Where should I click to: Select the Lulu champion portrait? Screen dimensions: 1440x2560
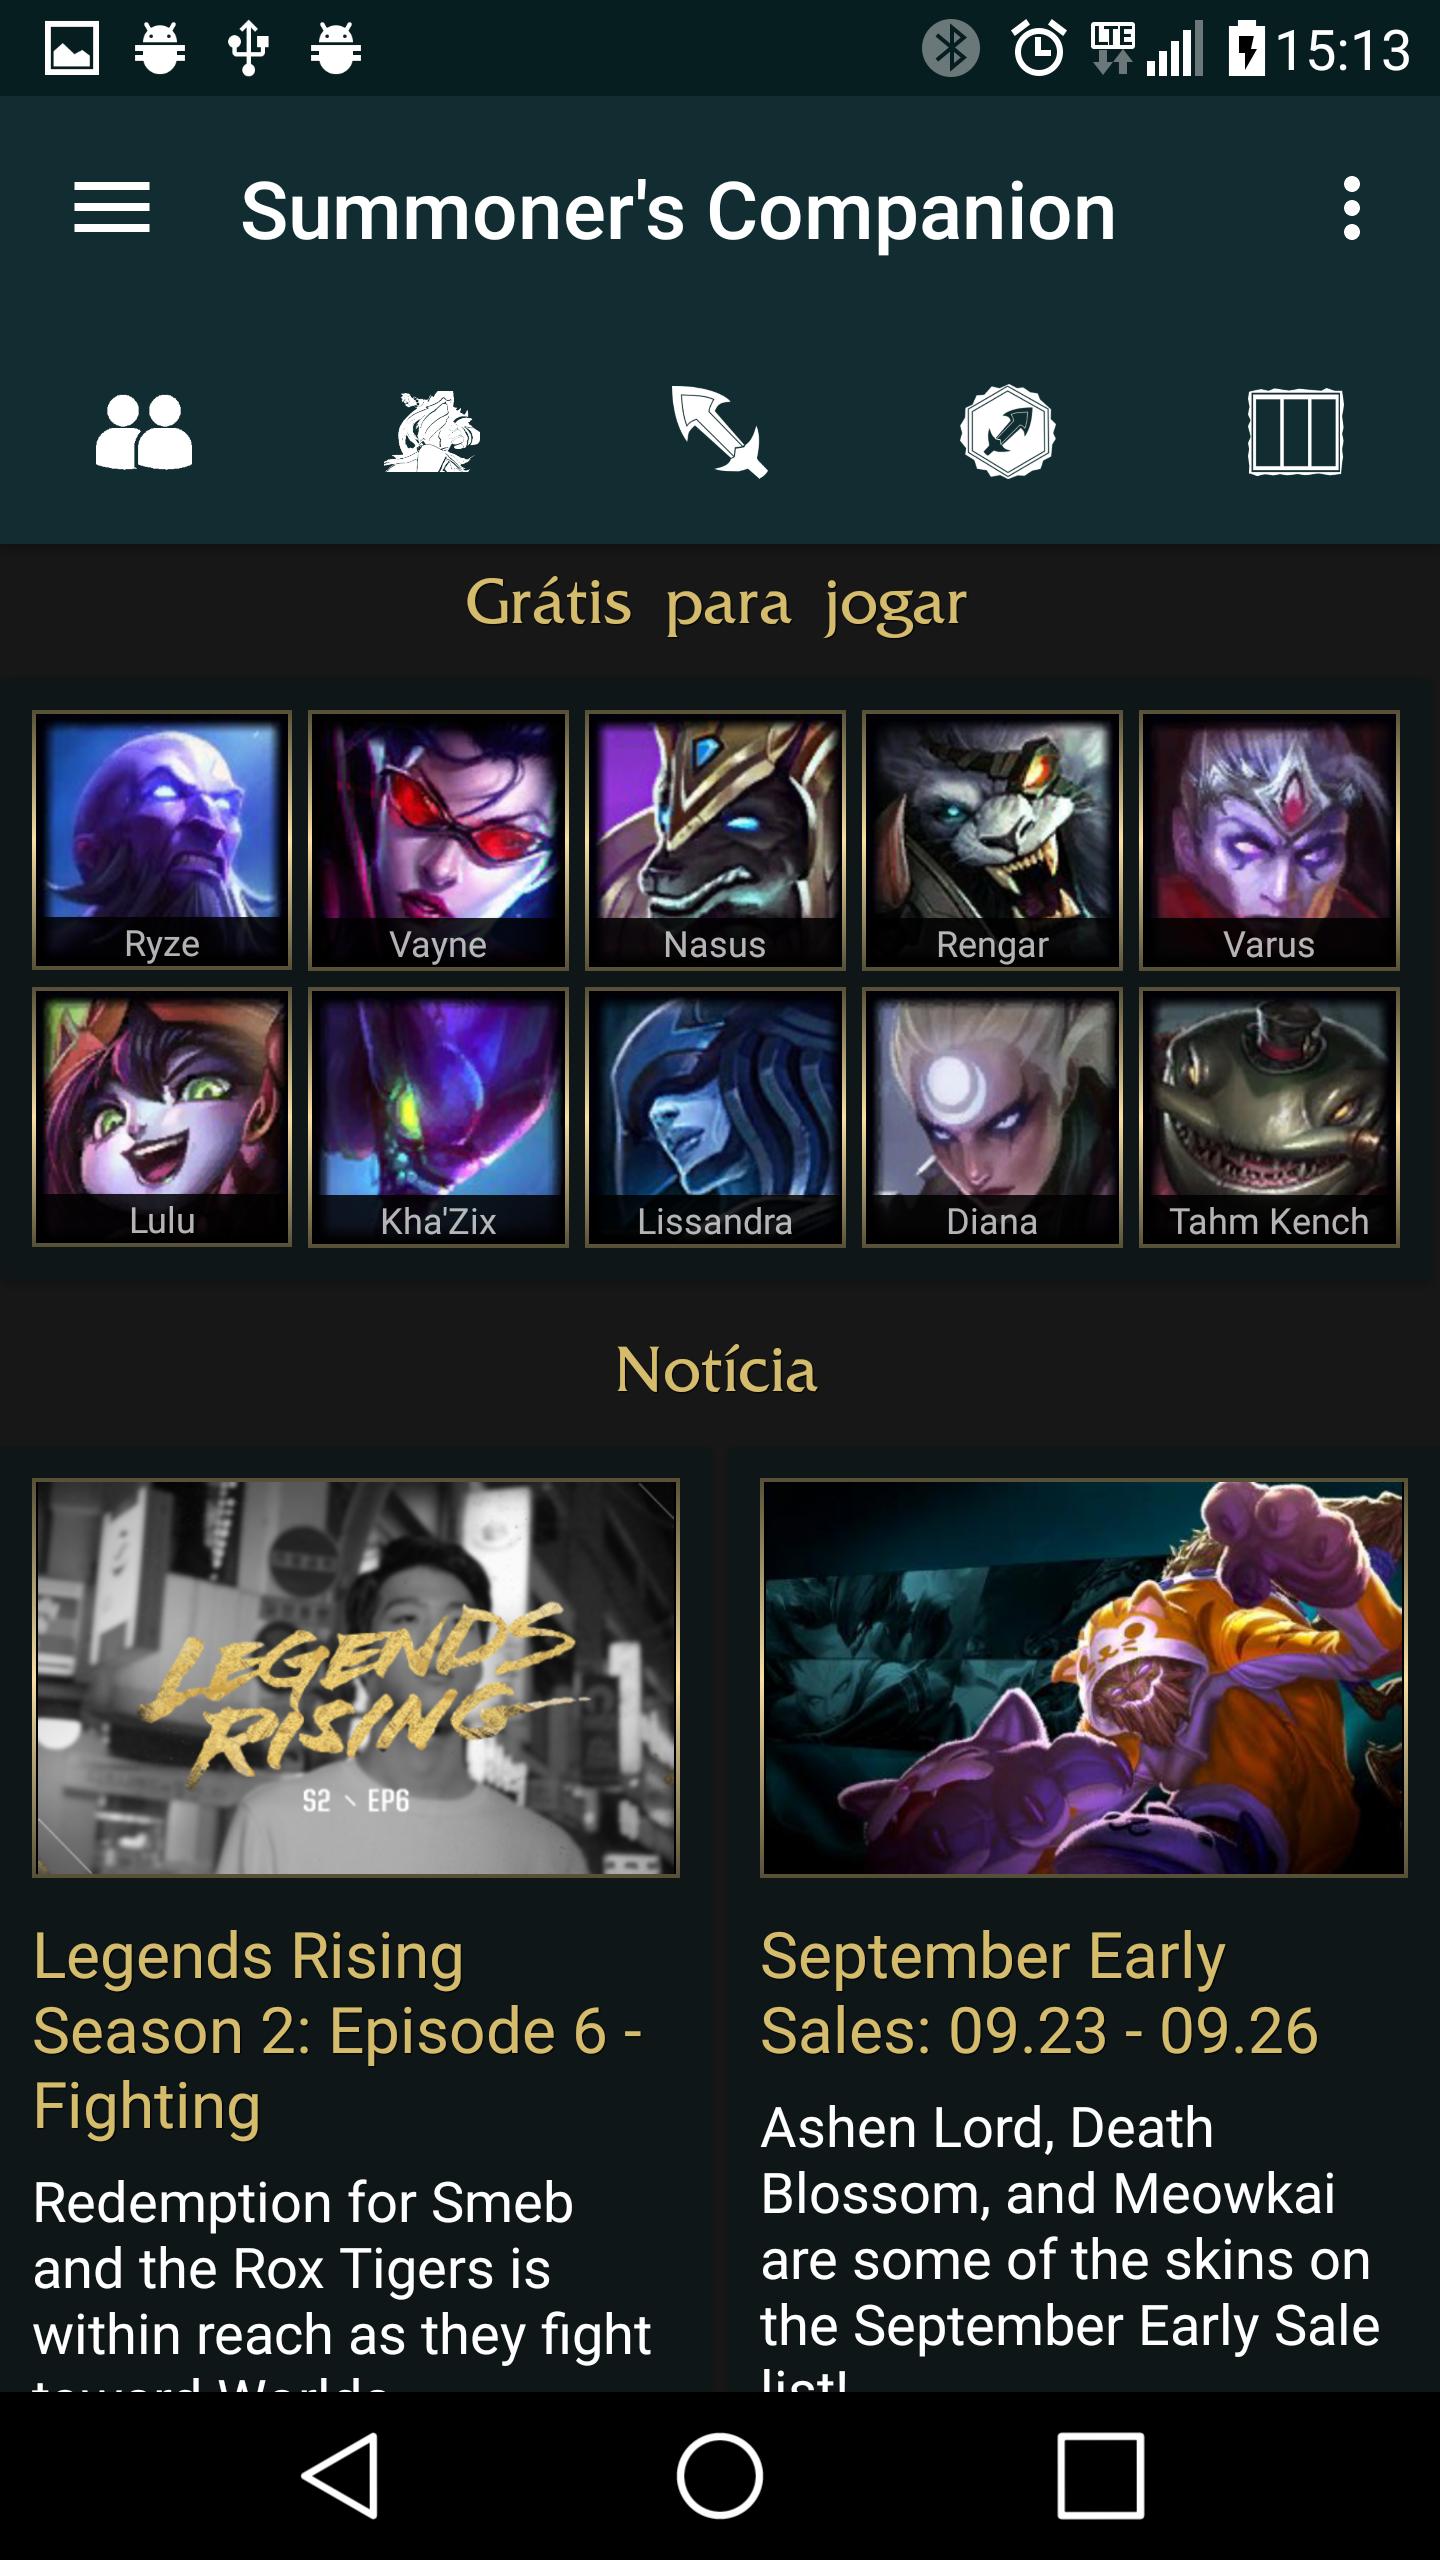click(x=162, y=1117)
